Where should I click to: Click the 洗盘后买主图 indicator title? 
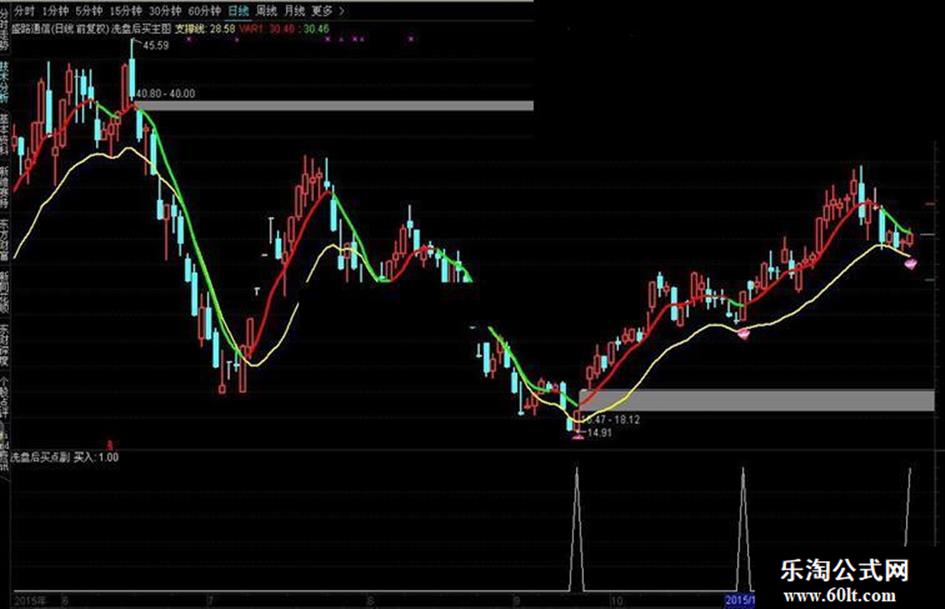(142, 28)
